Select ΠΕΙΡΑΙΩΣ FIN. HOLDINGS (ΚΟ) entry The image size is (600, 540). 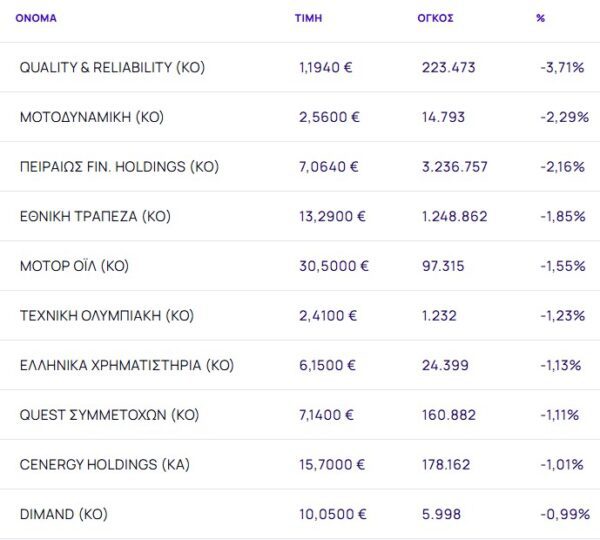pyautogui.click(x=119, y=166)
